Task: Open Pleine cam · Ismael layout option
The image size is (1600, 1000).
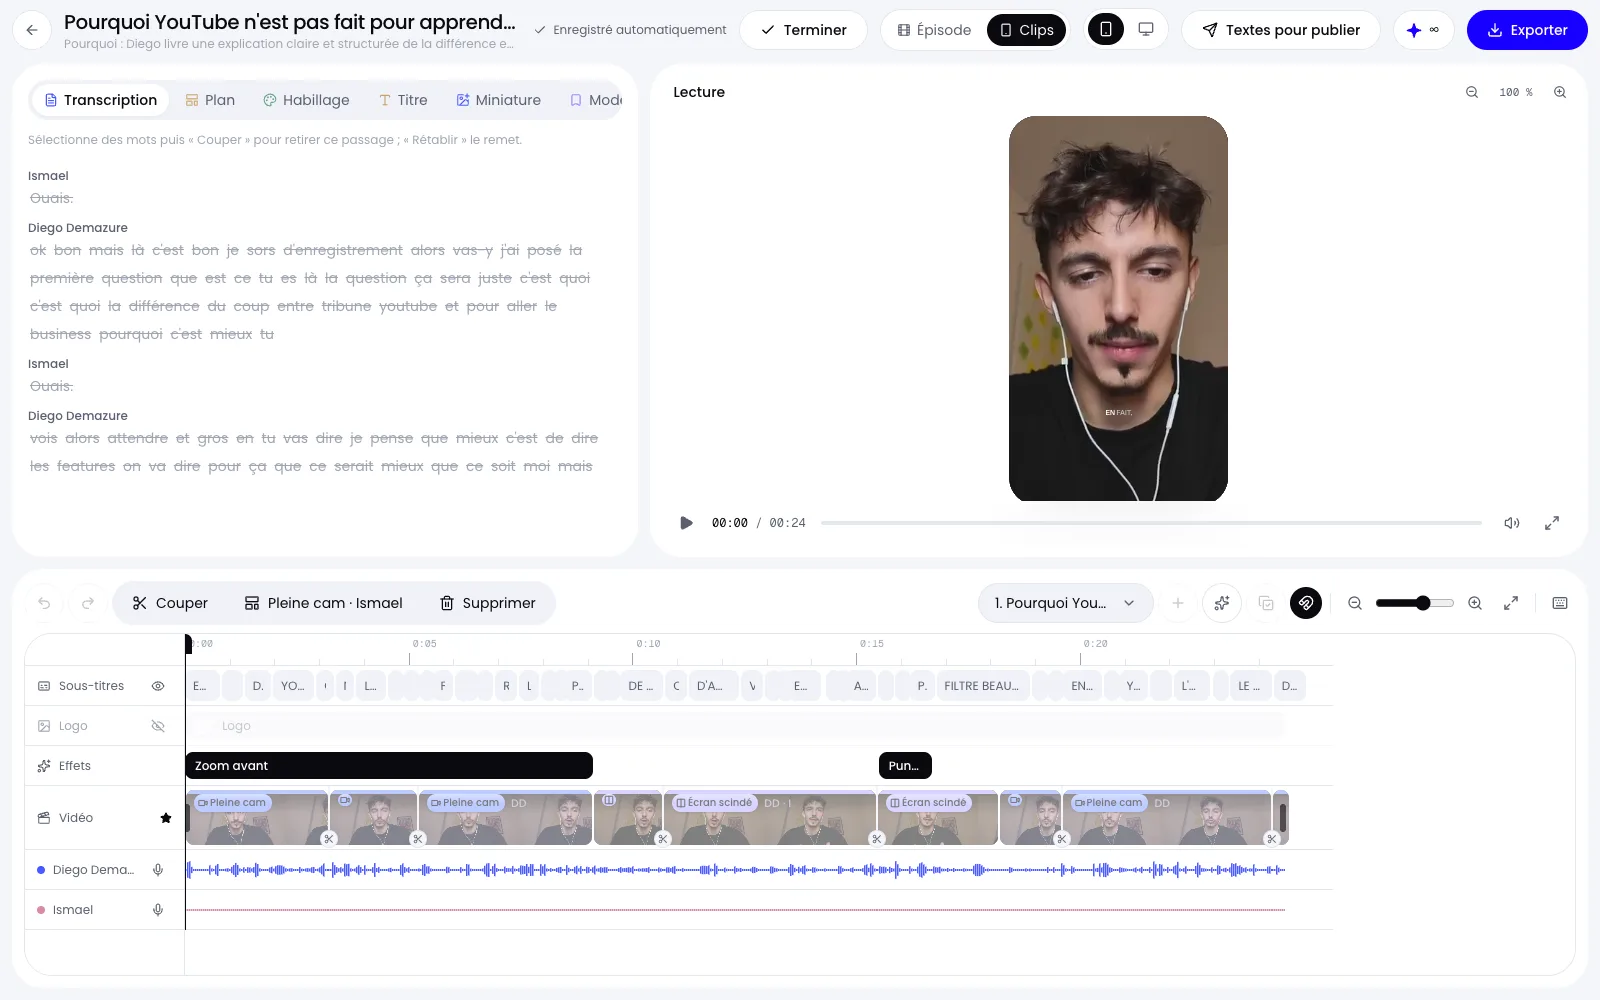Action: [324, 603]
